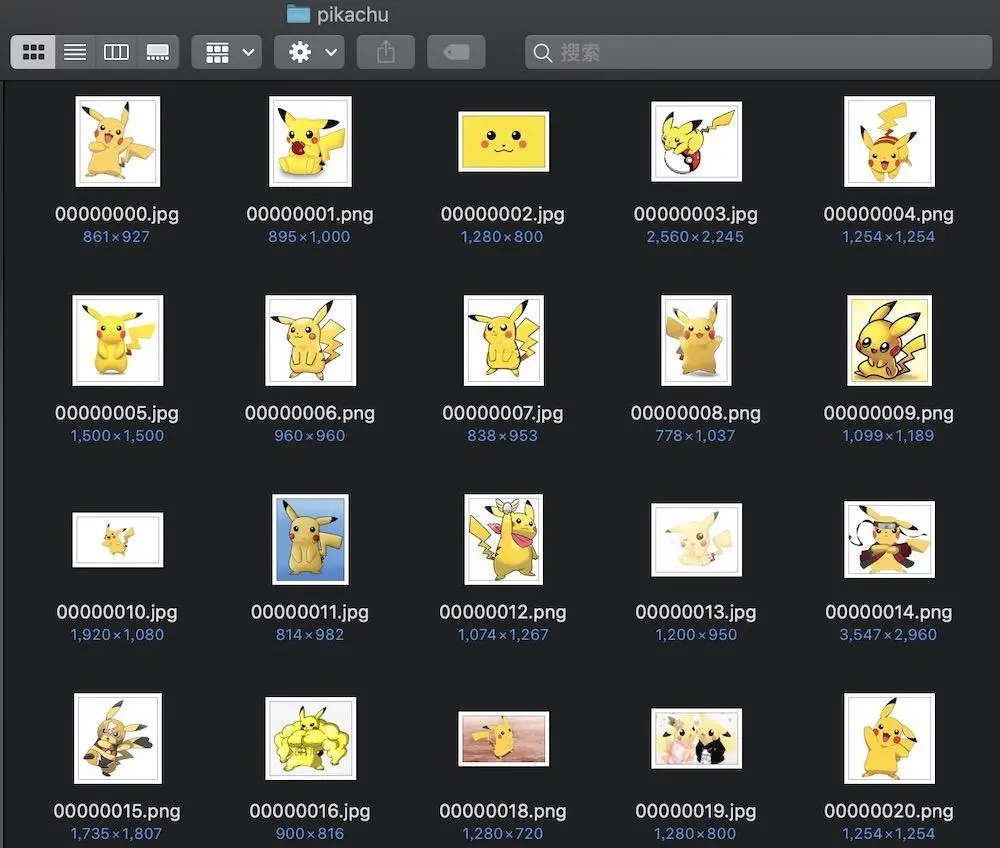
Task: Click dimensions text 900×816
Action: tap(309, 833)
